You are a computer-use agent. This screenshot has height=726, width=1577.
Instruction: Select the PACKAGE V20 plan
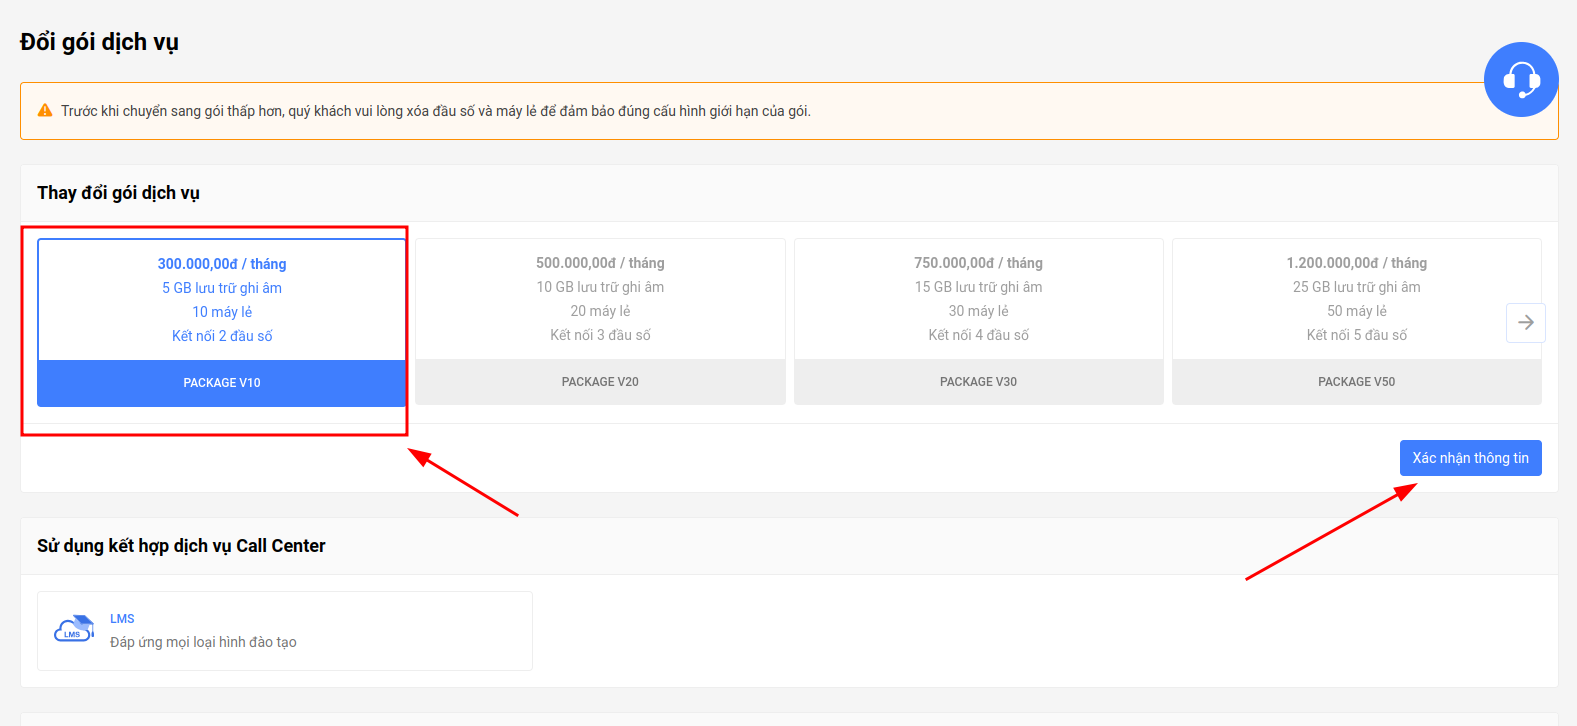point(600,321)
